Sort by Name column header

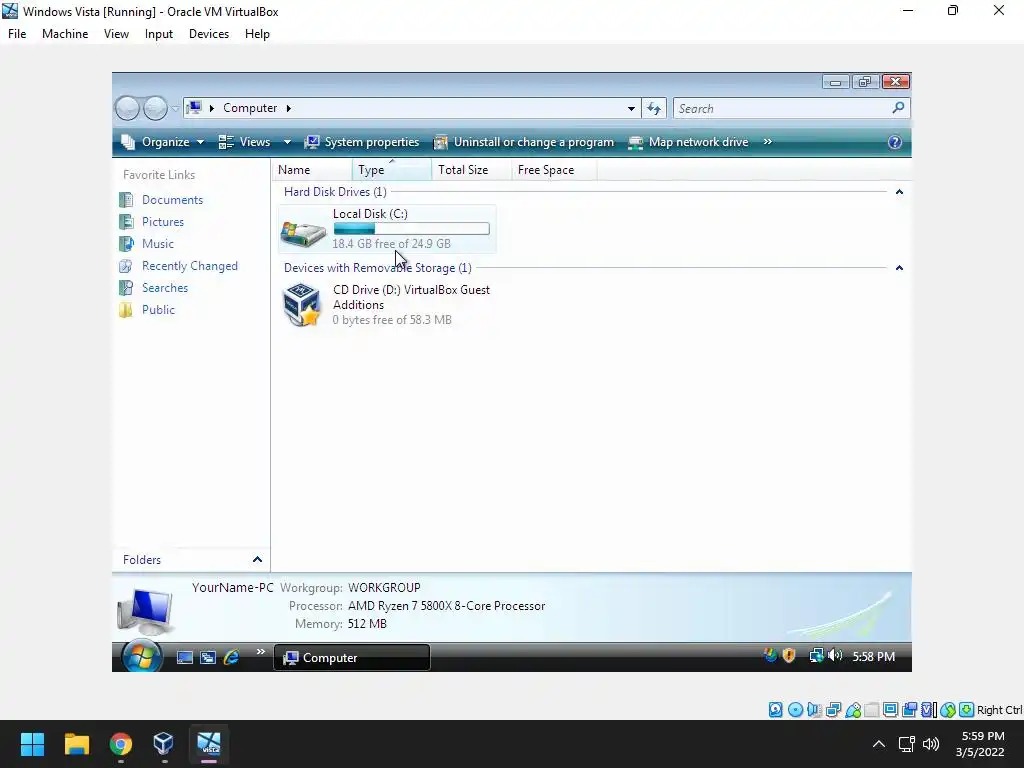312,170
